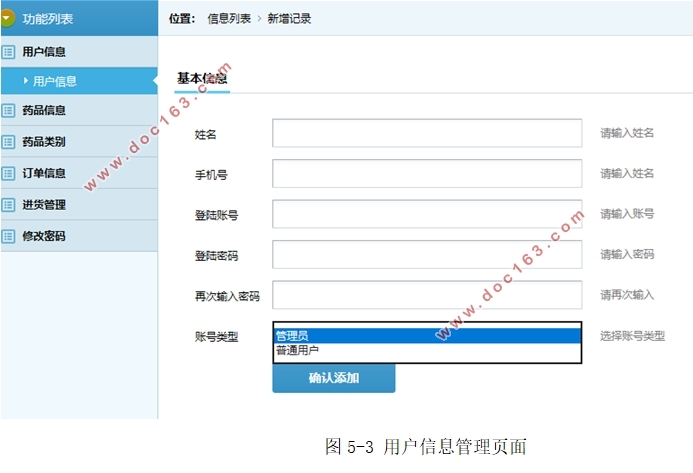Click the list icon beside 药品类别
The width and height of the screenshot is (693, 473).
point(8,141)
